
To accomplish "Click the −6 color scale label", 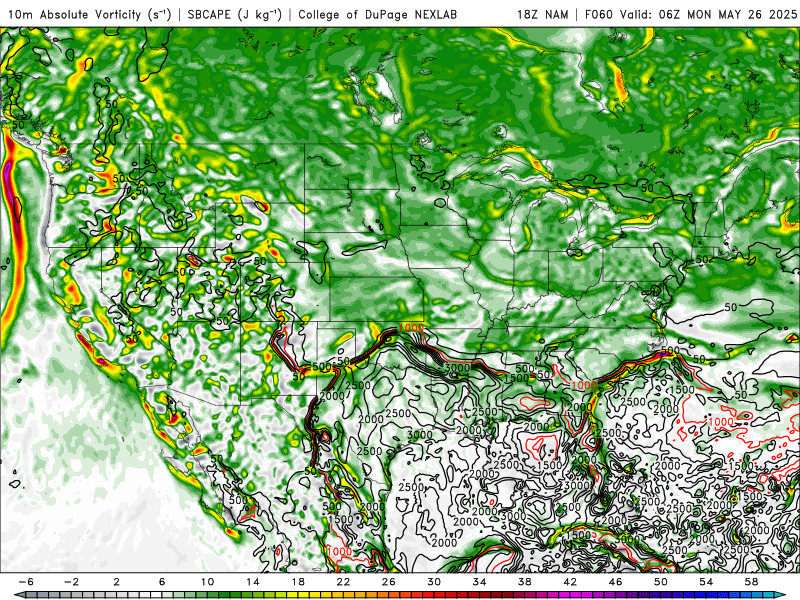I will (x=26, y=582).
